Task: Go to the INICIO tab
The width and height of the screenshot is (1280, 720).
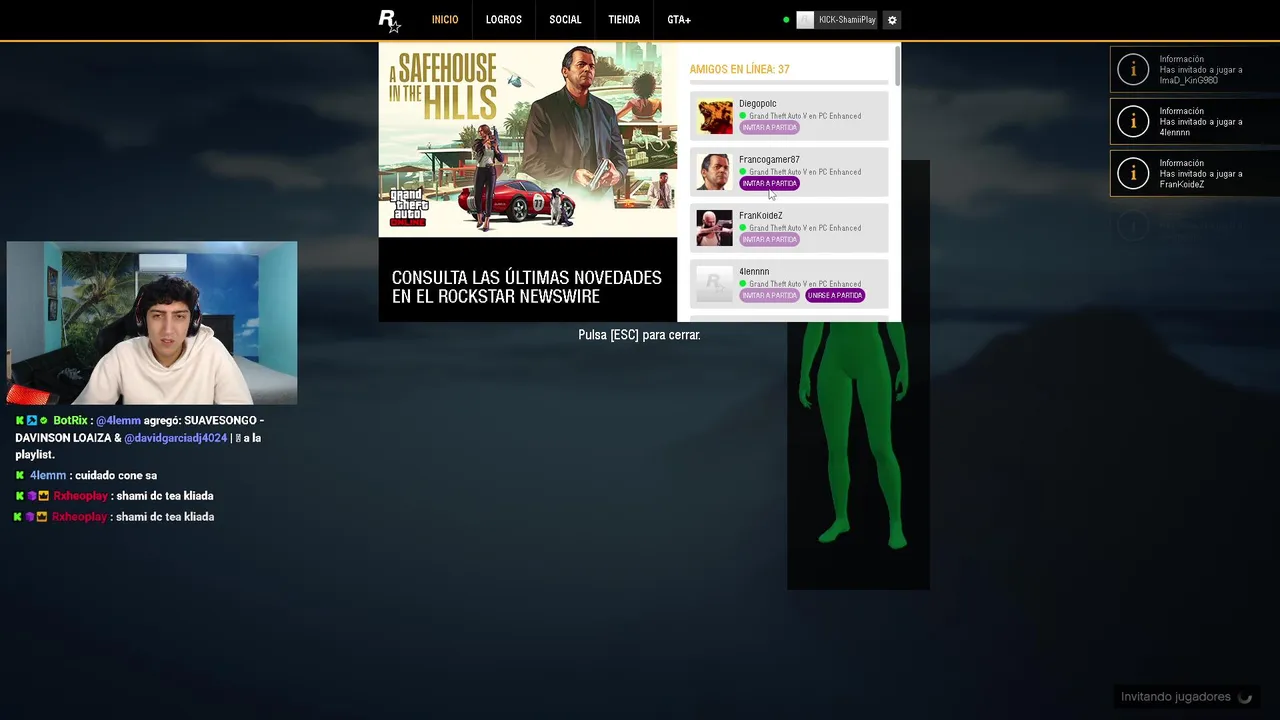Action: [445, 20]
